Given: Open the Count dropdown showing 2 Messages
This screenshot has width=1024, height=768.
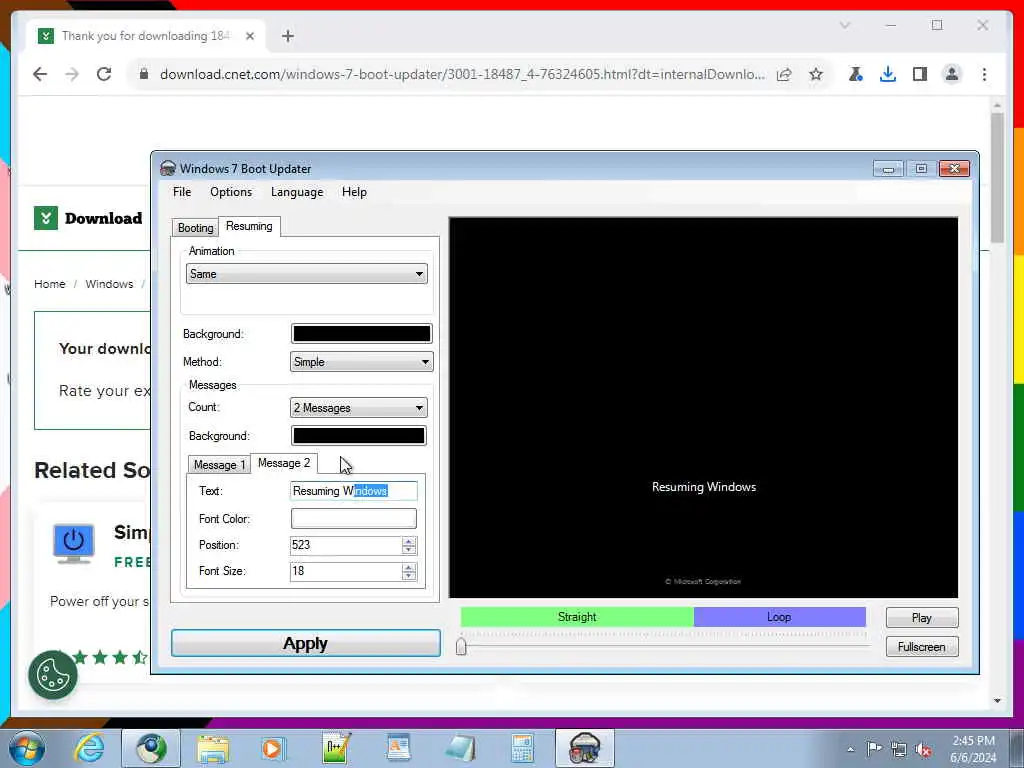Looking at the screenshot, I should point(359,408).
